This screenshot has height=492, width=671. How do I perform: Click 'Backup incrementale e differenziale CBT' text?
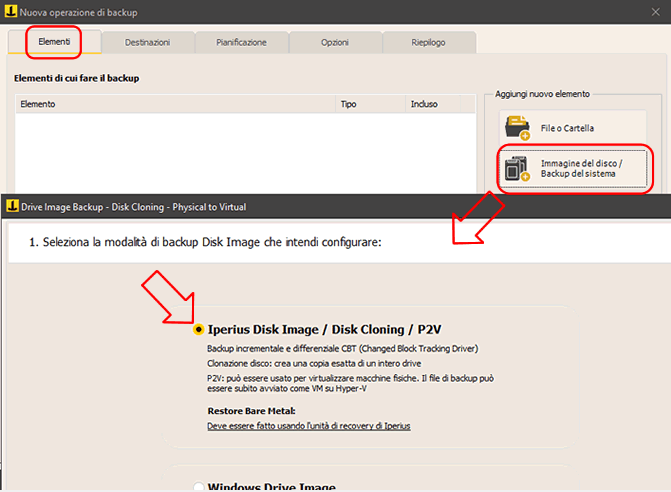click(x=342, y=349)
